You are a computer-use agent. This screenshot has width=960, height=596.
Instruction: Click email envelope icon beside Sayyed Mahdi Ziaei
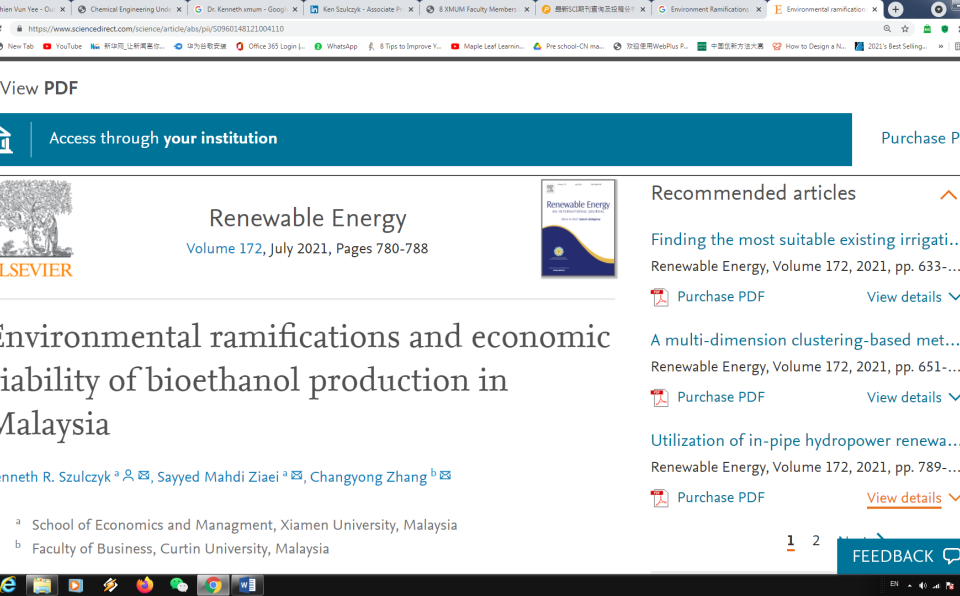pyautogui.click(x=296, y=476)
